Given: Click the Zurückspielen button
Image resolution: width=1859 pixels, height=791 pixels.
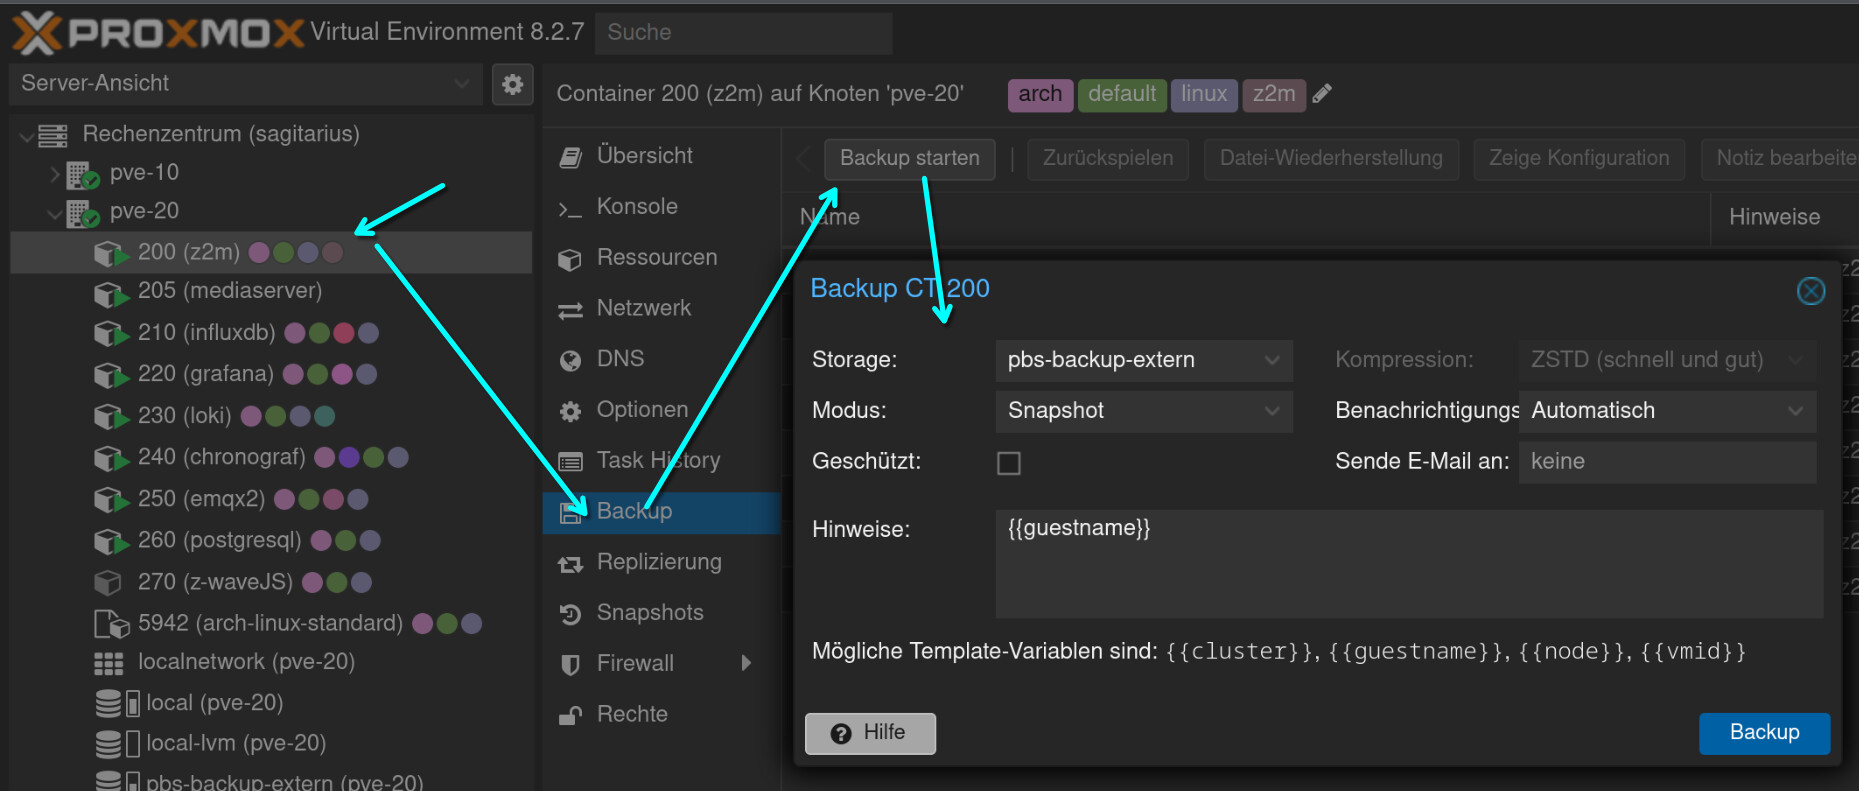Looking at the screenshot, I should pyautogui.click(x=1108, y=159).
